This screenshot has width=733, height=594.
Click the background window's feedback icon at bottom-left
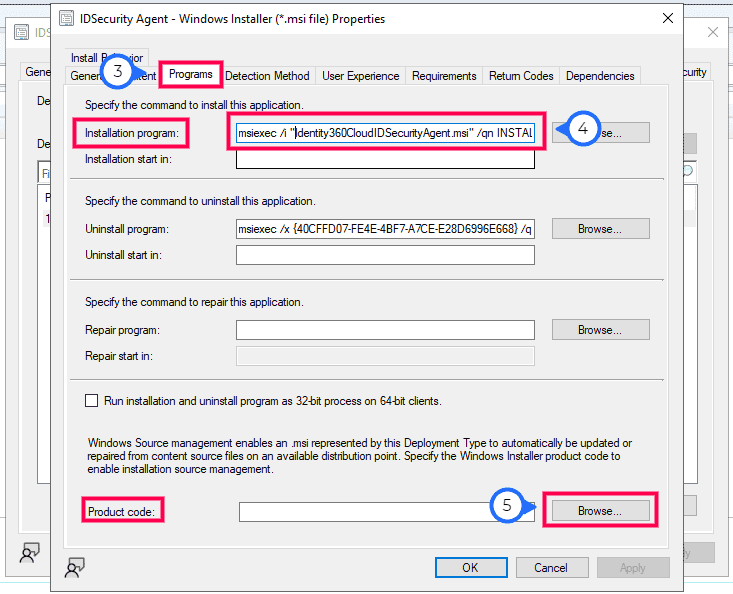coord(30,552)
